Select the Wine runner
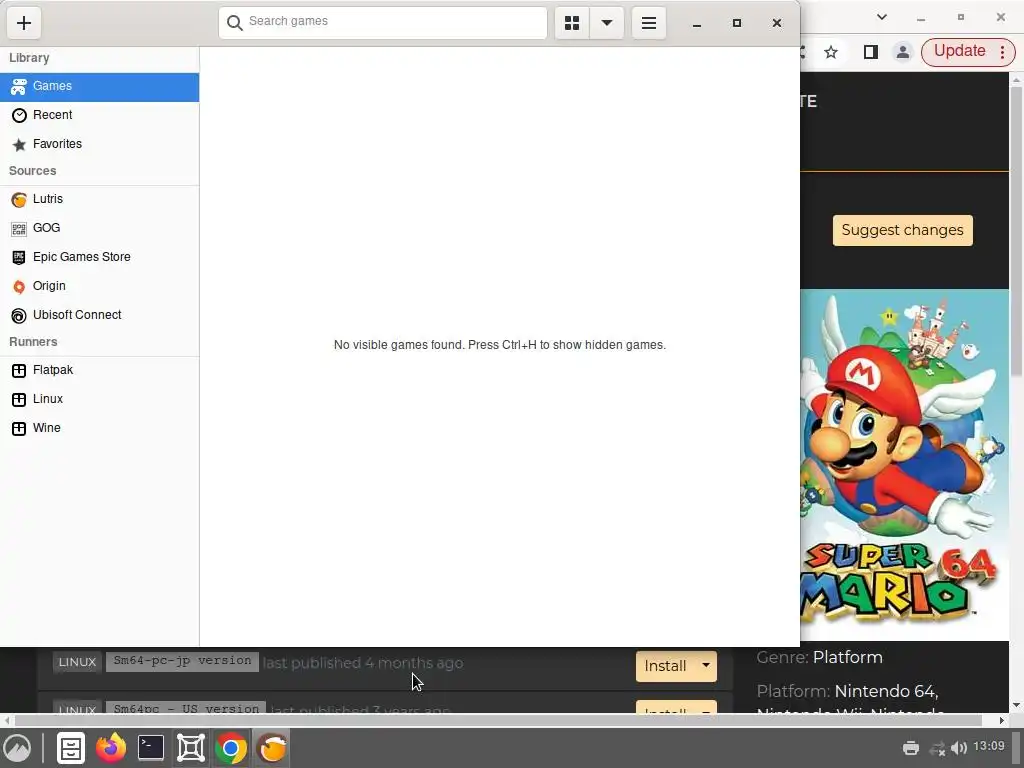Screen dimensions: 1024x768 click(99, 428)
